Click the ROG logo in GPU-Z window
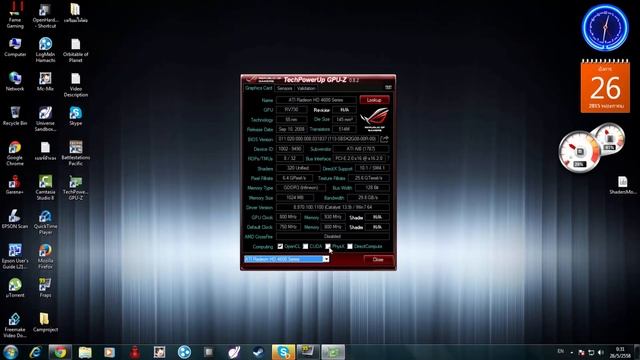The image size is (640, 360). [374, 120]
